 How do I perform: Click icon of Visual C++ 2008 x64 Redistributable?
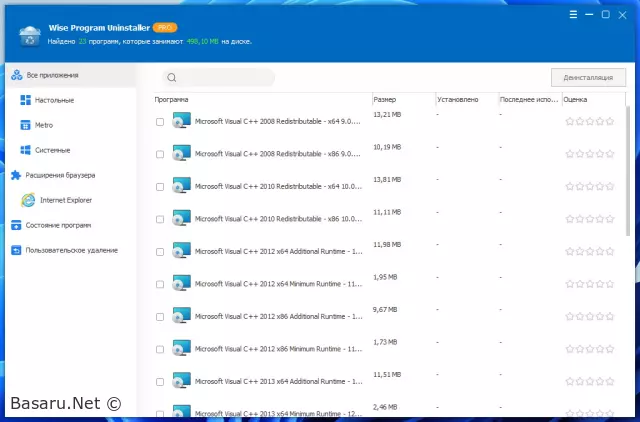pos(181,121)
